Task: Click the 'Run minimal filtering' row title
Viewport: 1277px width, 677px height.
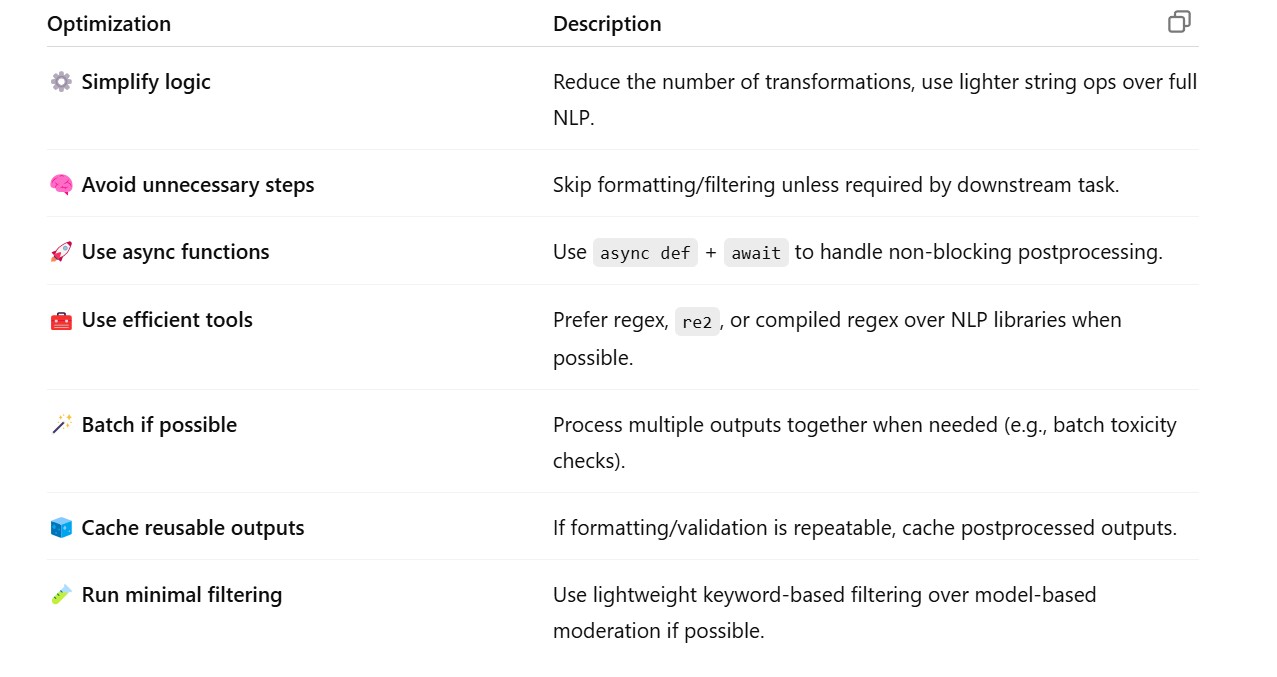Action: 182,595
